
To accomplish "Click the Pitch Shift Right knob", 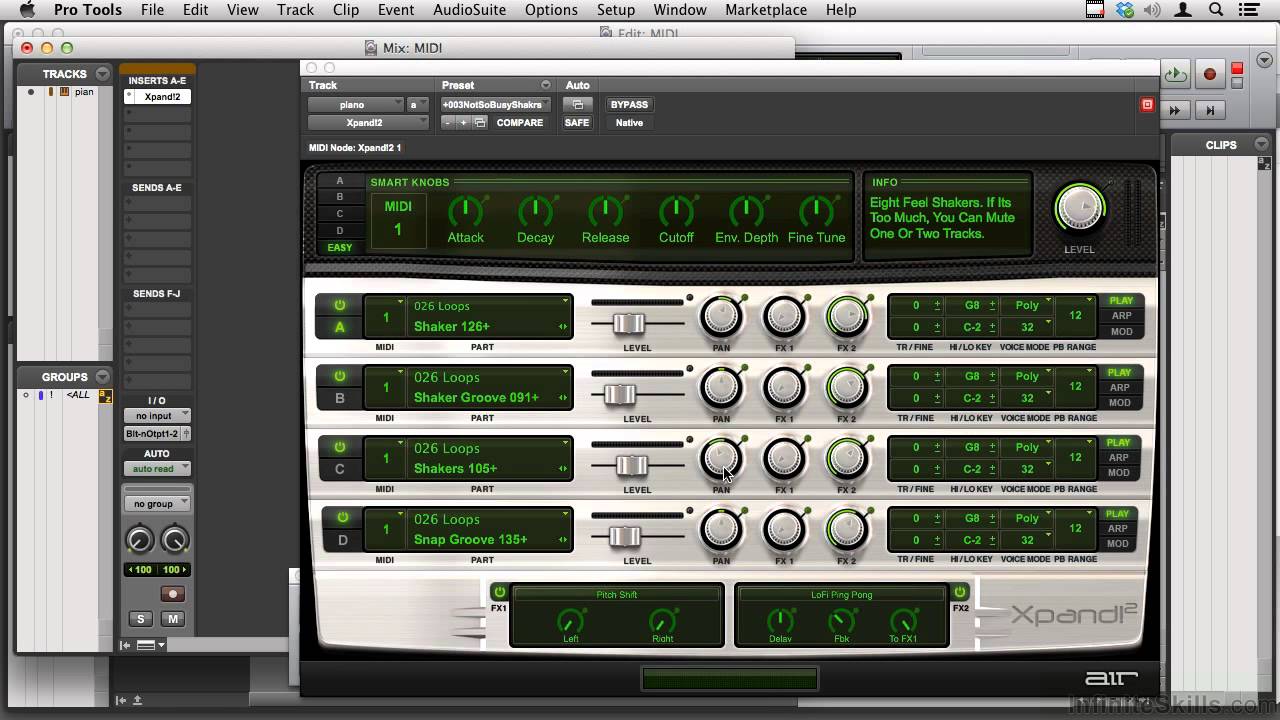I will click(x=662, y=620).
